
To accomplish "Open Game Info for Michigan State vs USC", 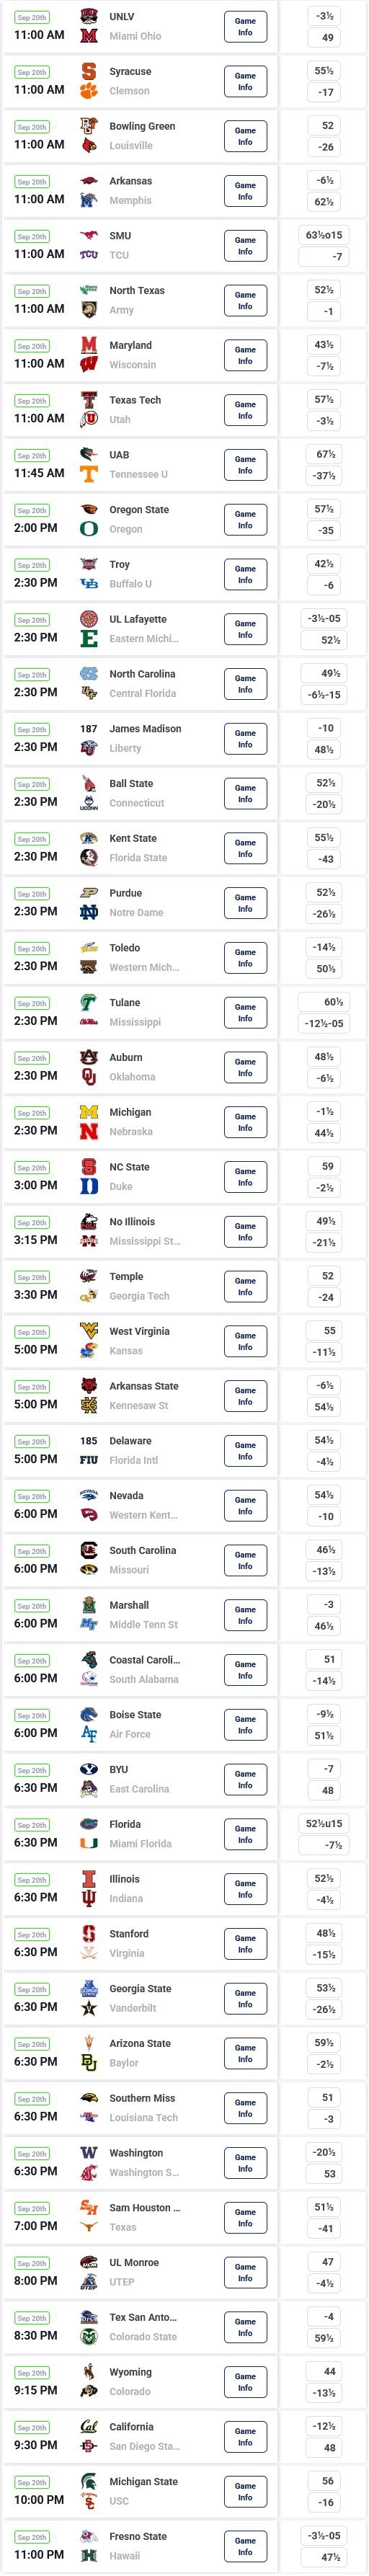I will 245,2492.
